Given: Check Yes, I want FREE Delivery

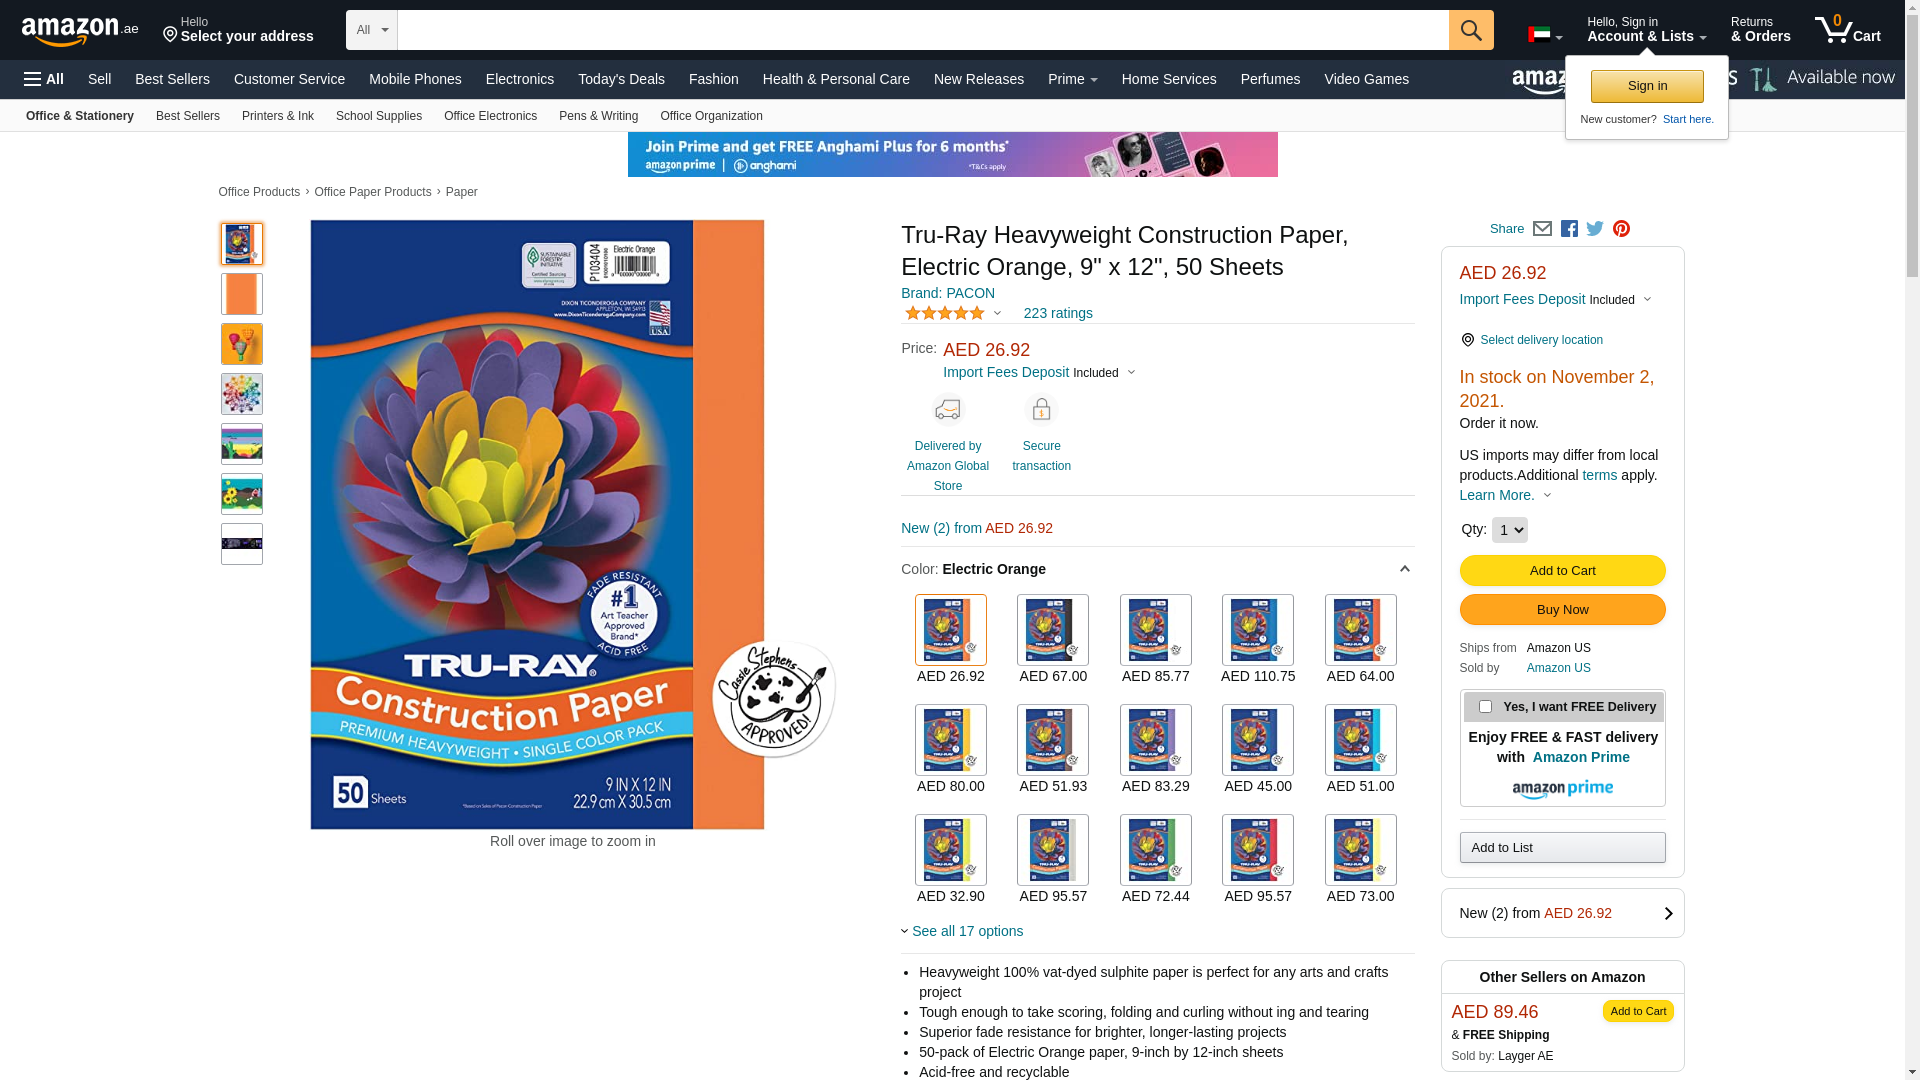Looking at the screenshot, I should 1485,707.
